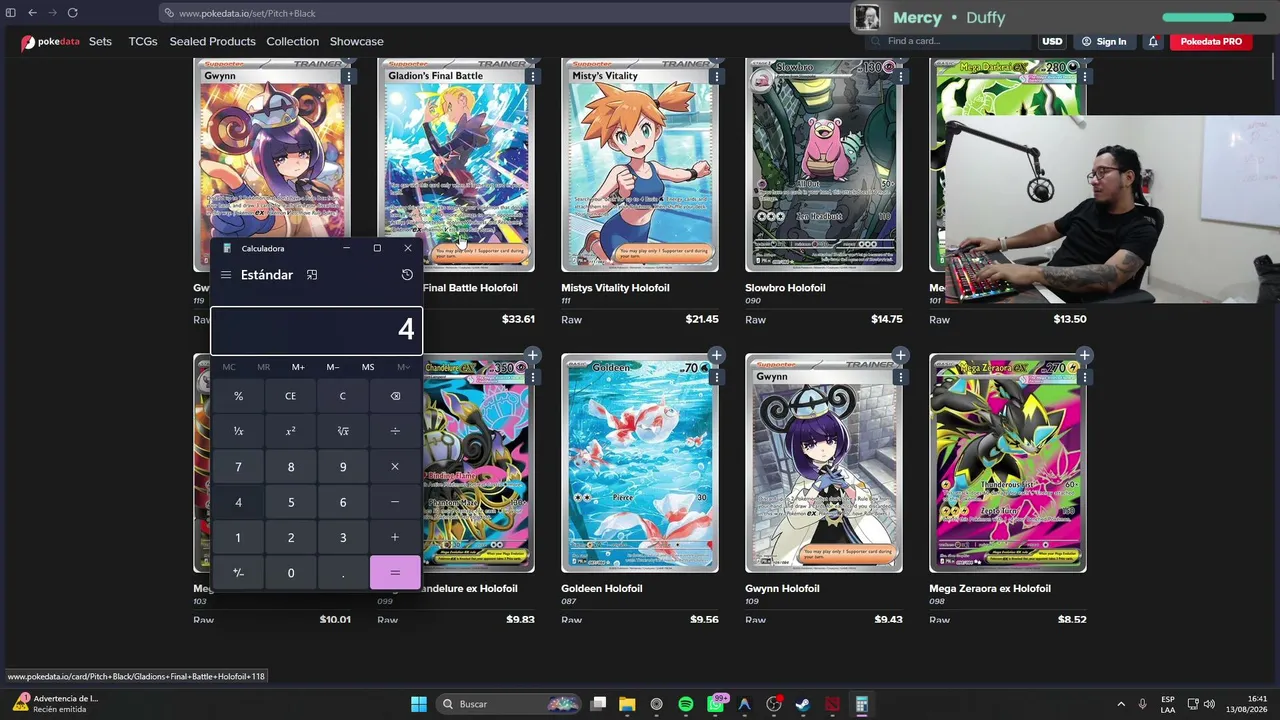Click the minus operator in Calculator
The height and width of the screenshot is (720, 1280).
(395, 502)
